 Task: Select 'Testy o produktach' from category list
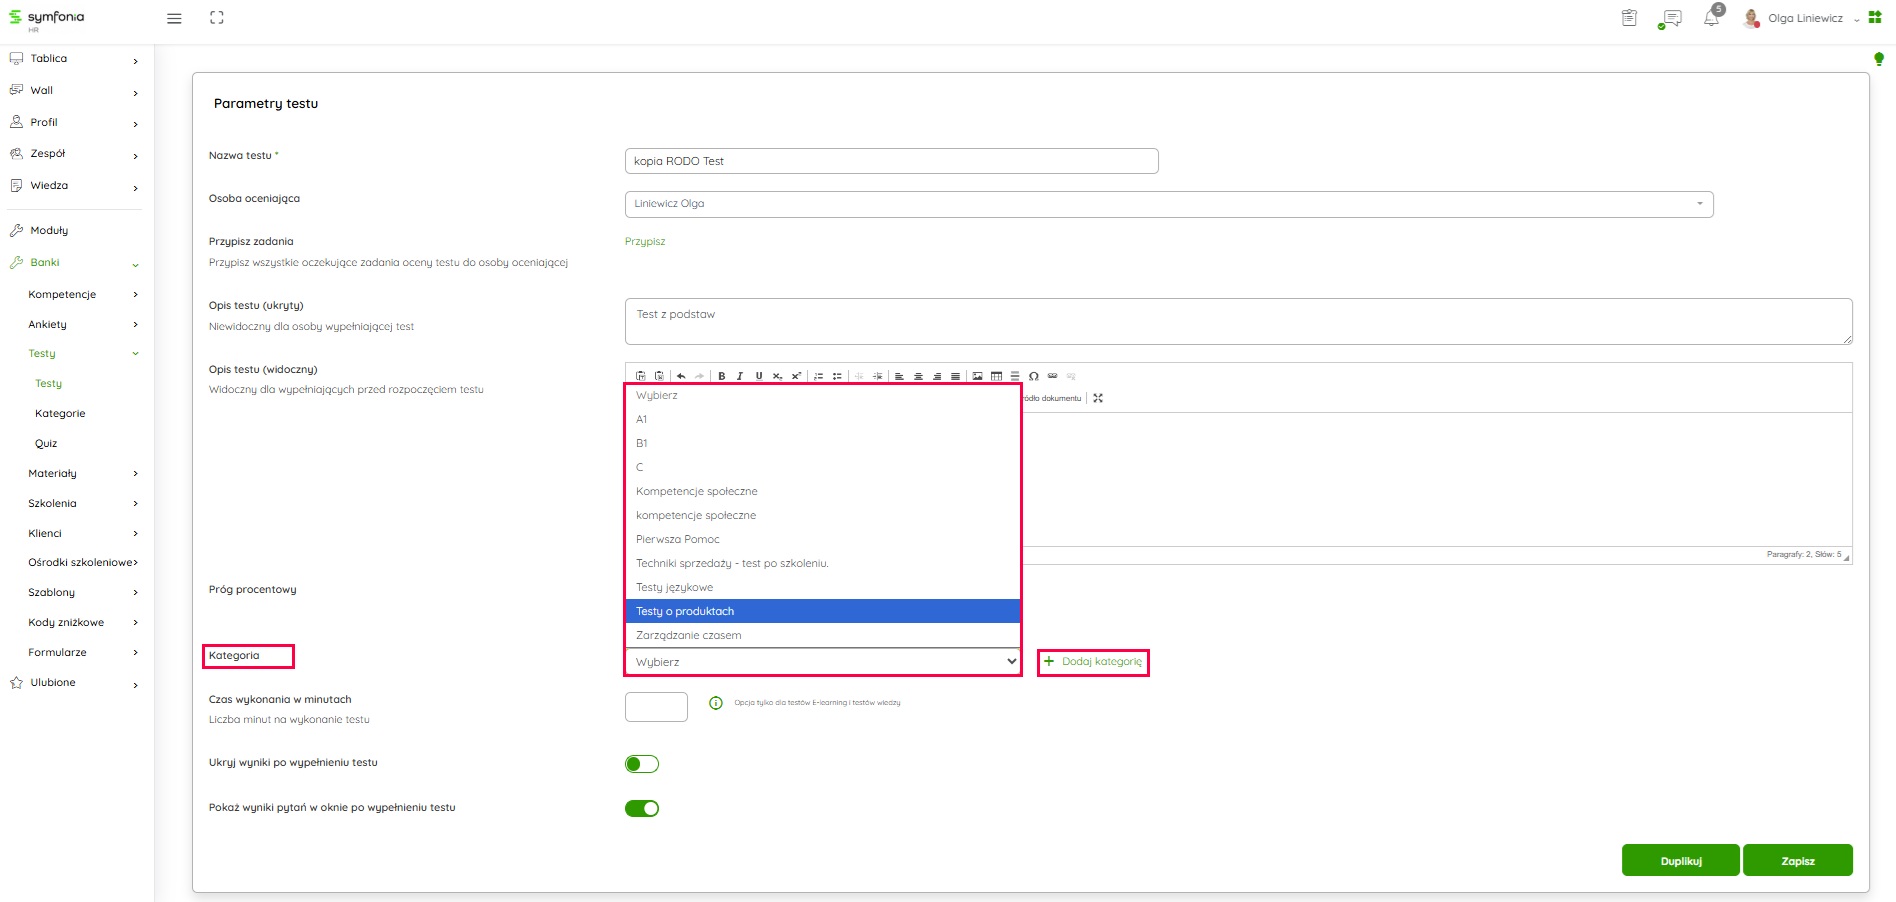coord(685,611)
